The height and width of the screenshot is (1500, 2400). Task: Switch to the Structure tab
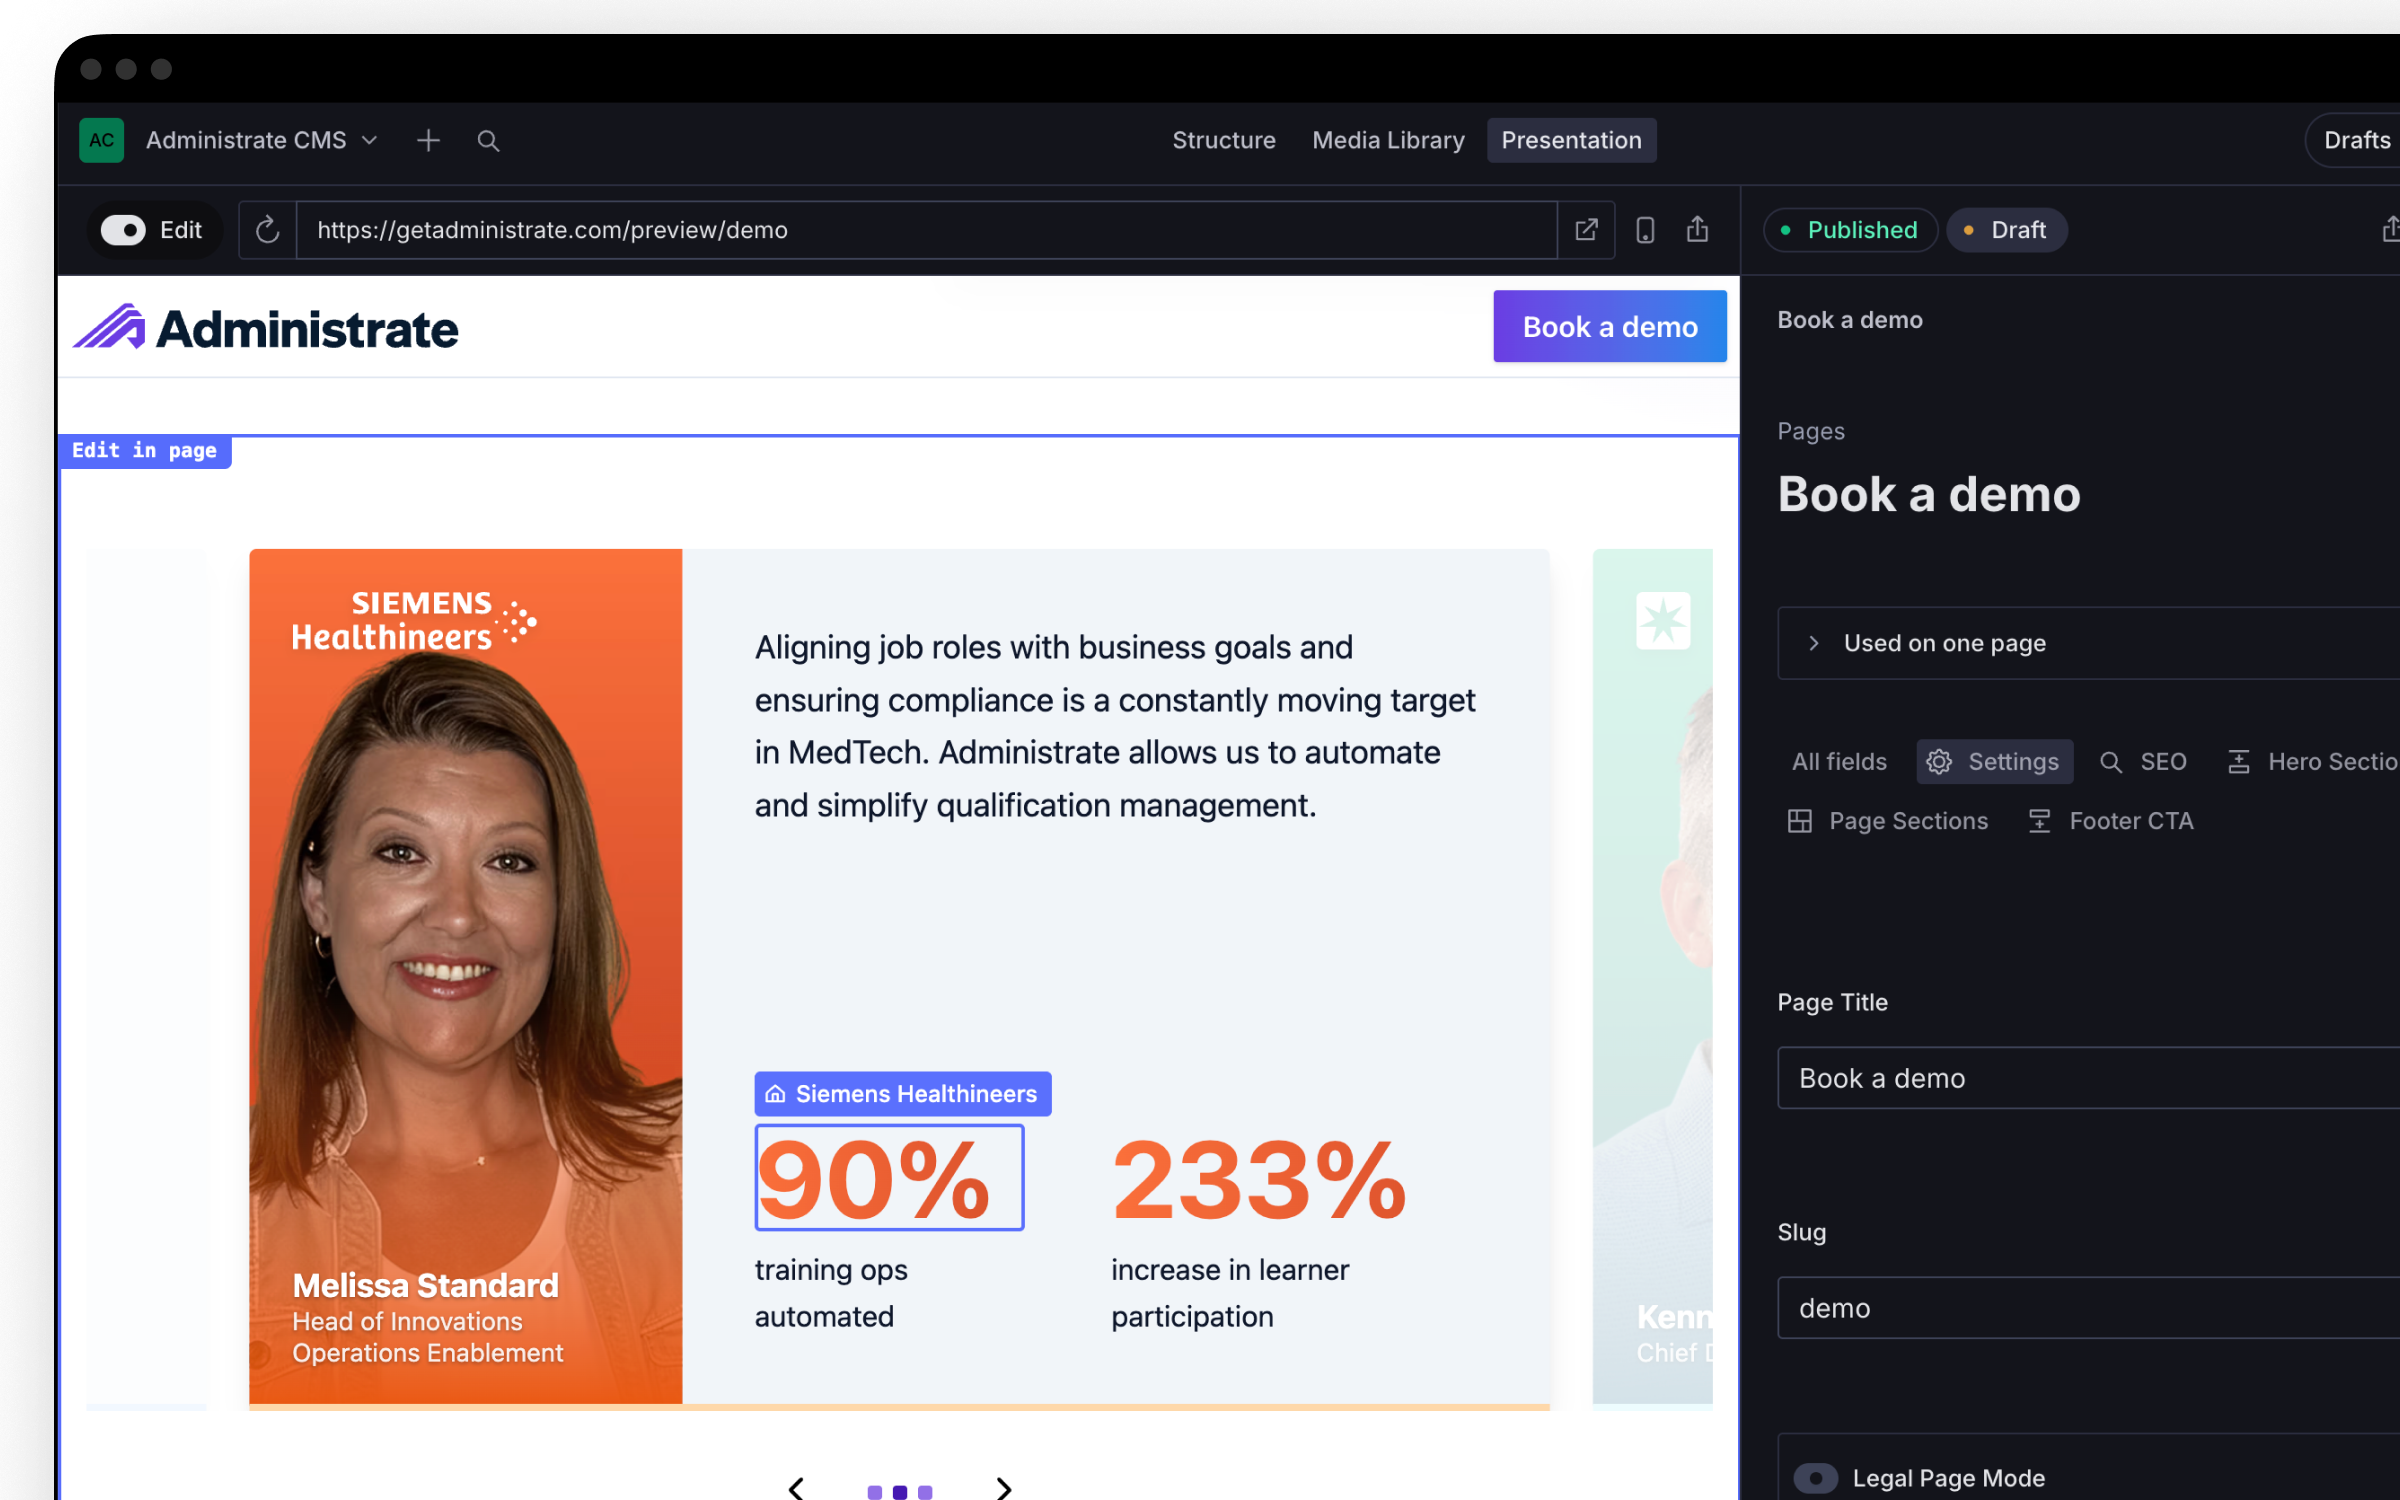tap(1223, 140)
